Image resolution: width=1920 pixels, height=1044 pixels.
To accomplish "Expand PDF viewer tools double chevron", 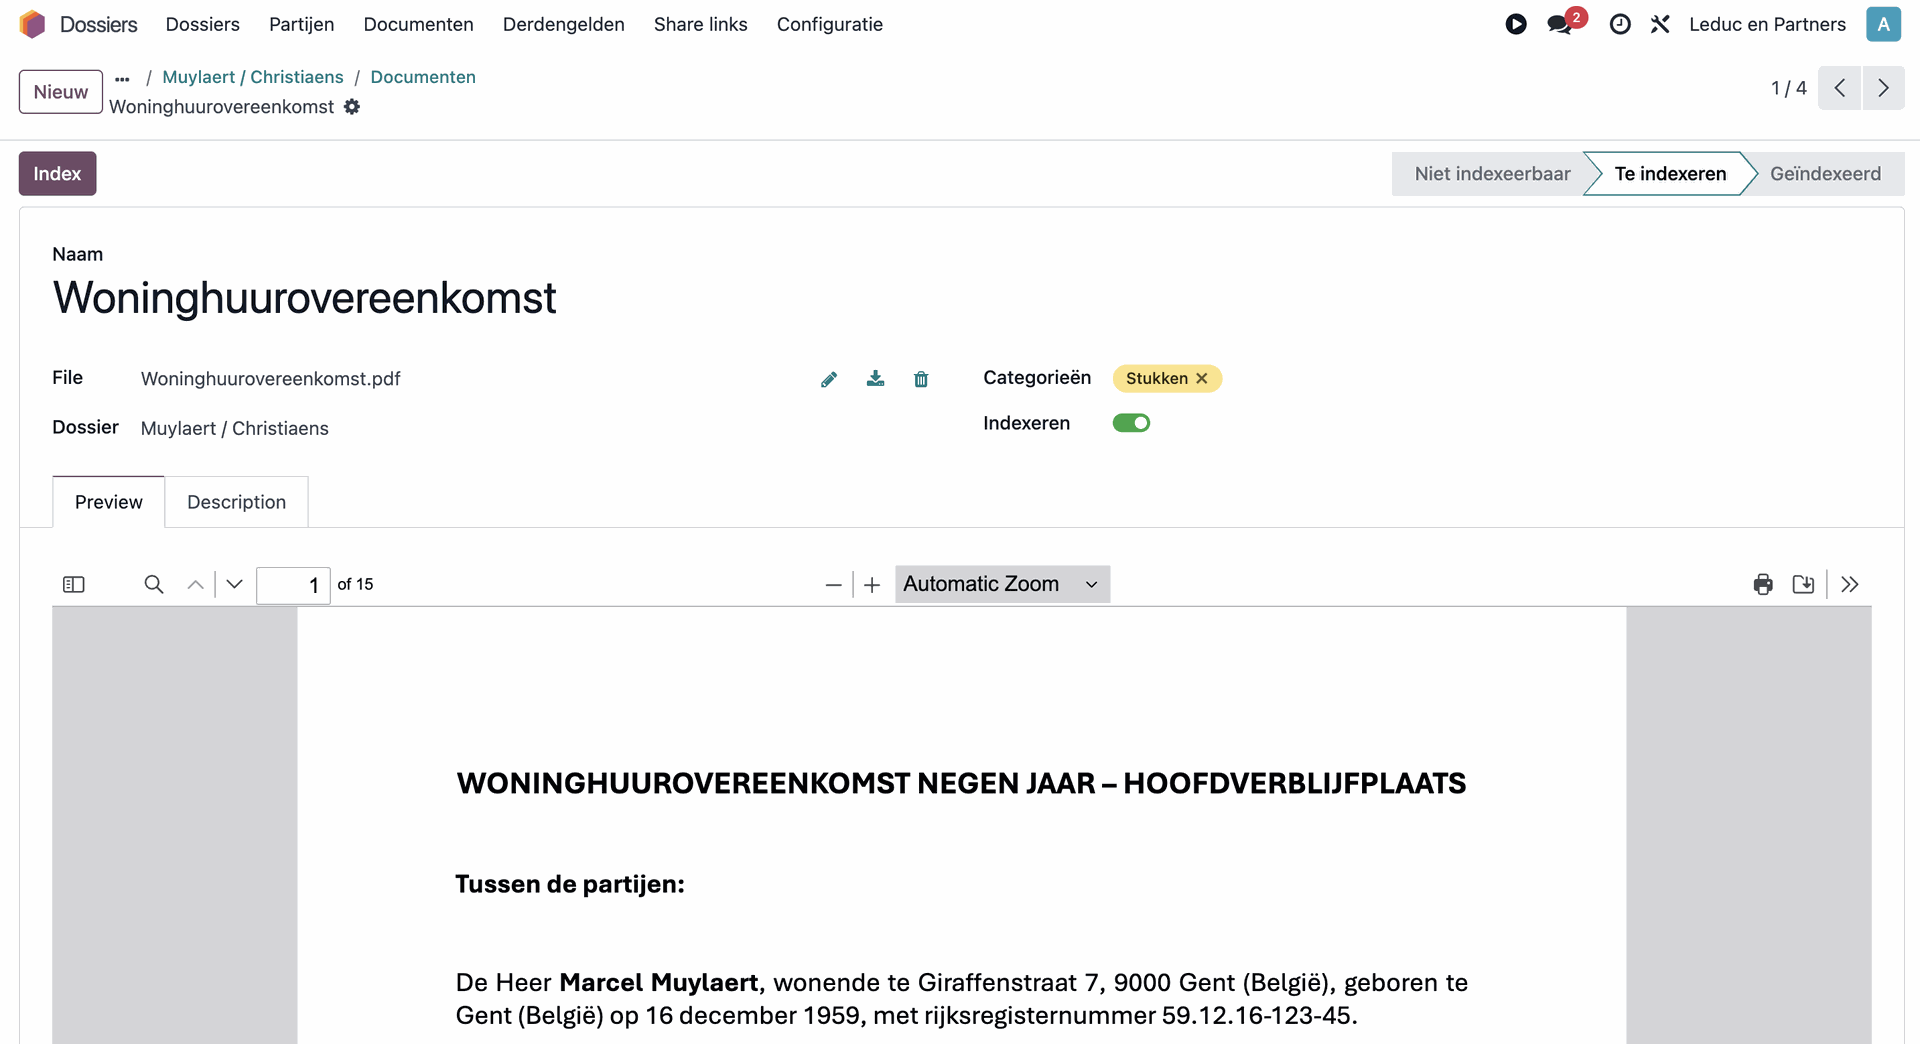I will (1850, 584).
